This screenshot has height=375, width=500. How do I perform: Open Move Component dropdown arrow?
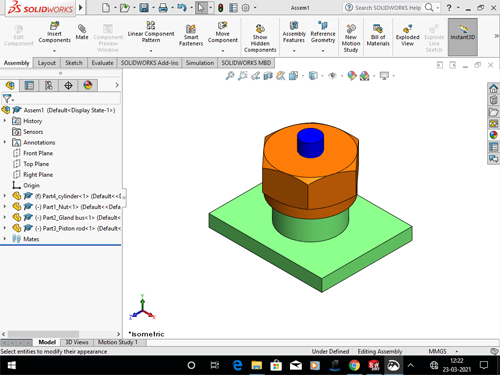coord(223,51)
